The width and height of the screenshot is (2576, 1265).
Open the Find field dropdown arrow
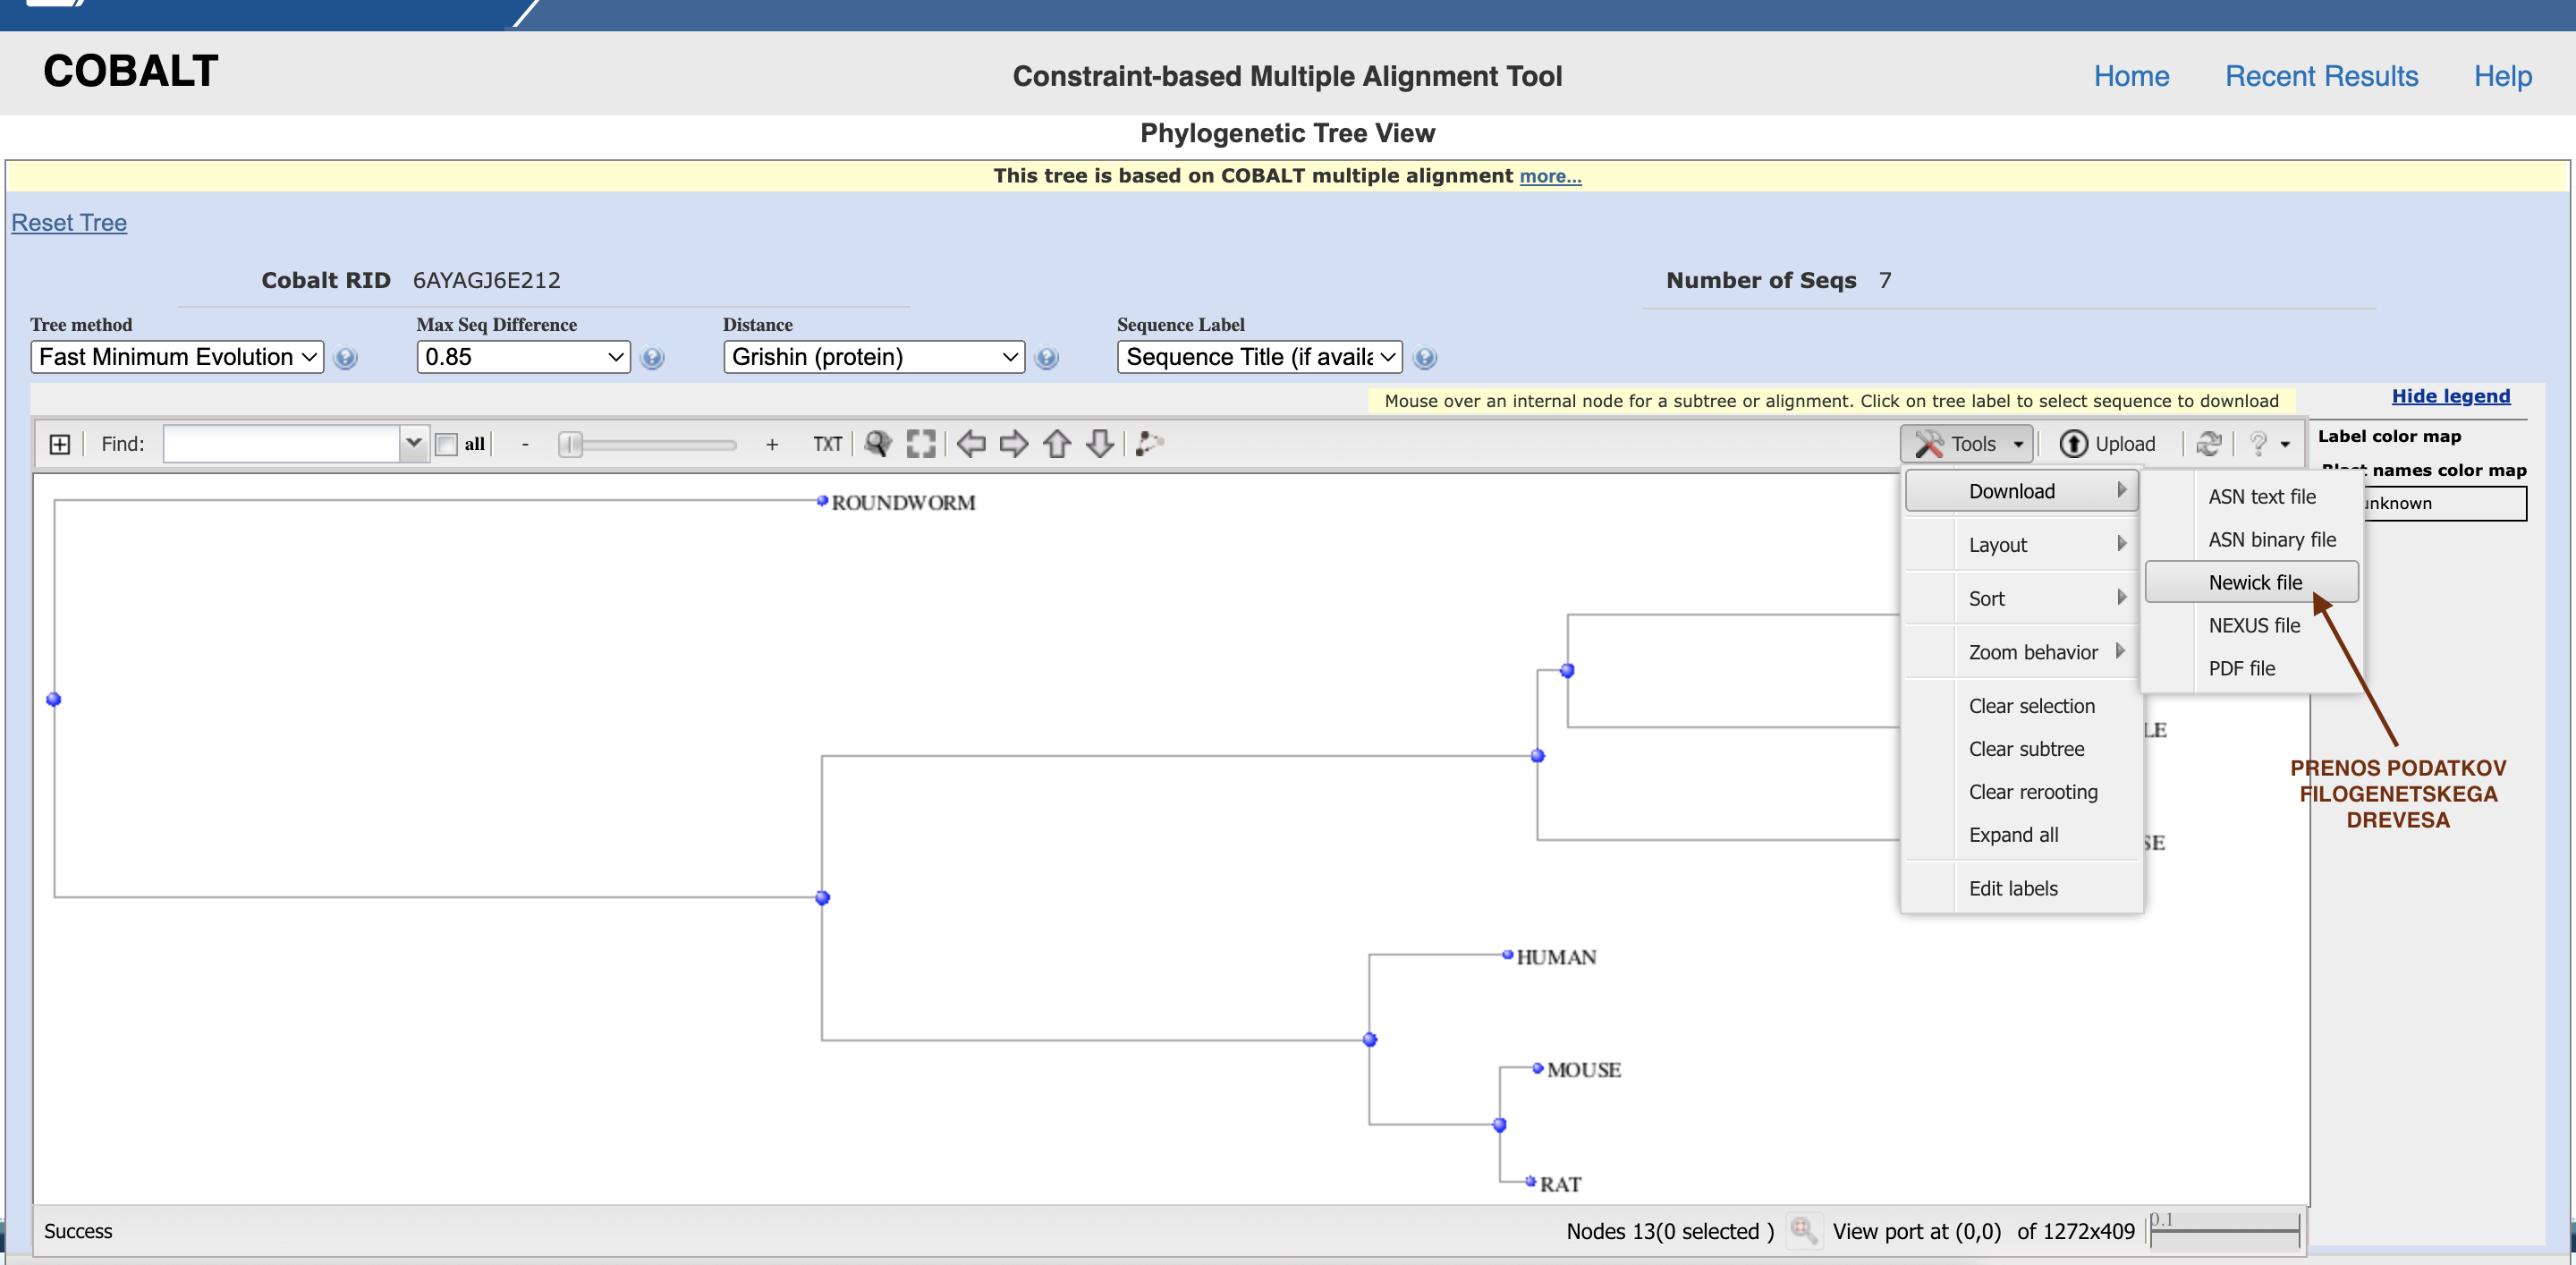(413, 444)
